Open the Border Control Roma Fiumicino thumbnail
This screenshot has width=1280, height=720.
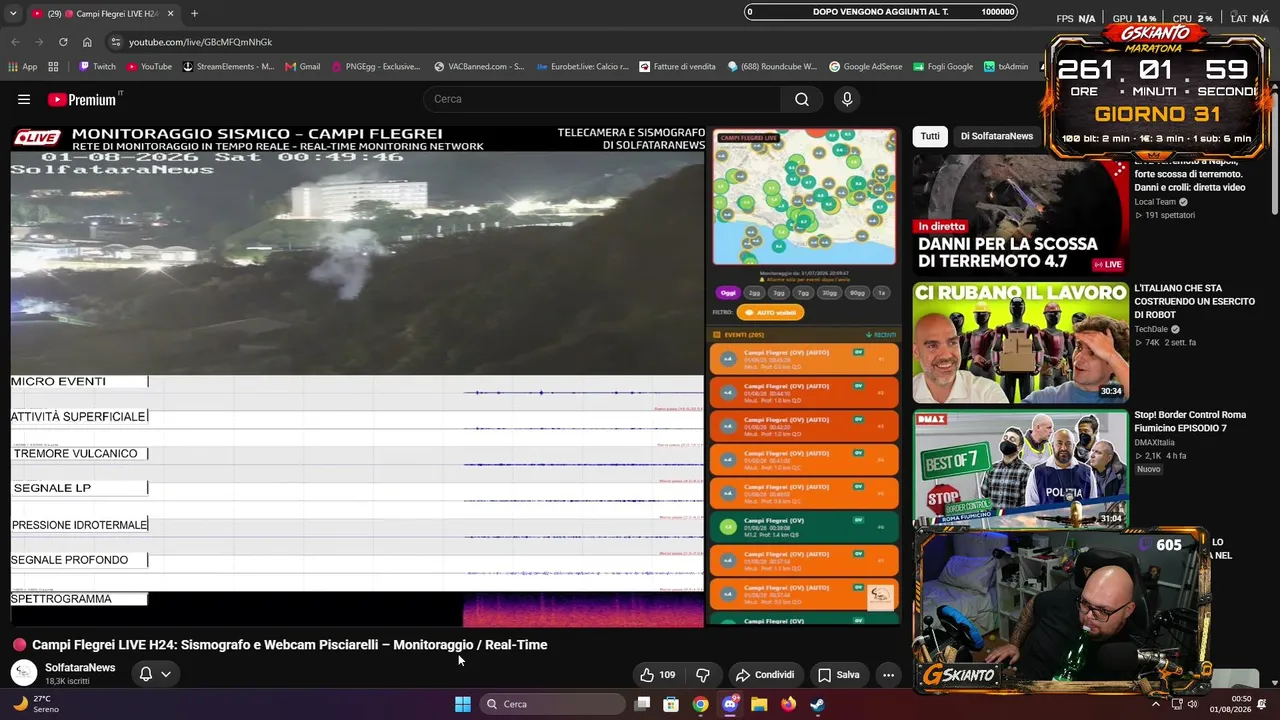pyautogui.click(x=1020, y=468)
